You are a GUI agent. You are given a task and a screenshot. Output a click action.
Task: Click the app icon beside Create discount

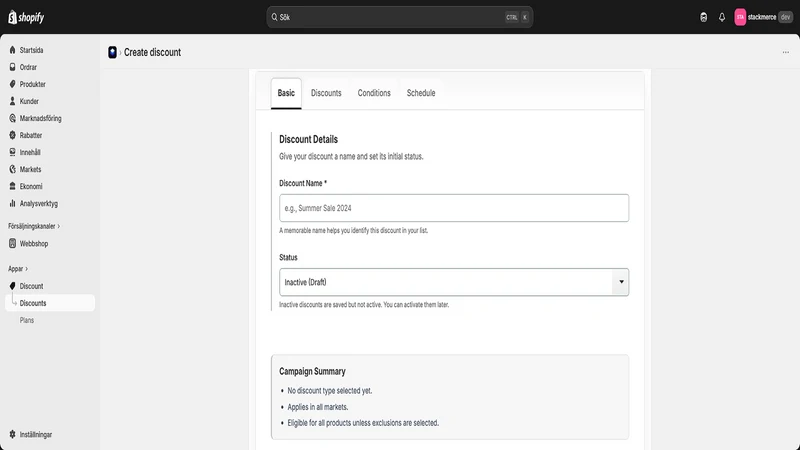click(x=112, y=52)
